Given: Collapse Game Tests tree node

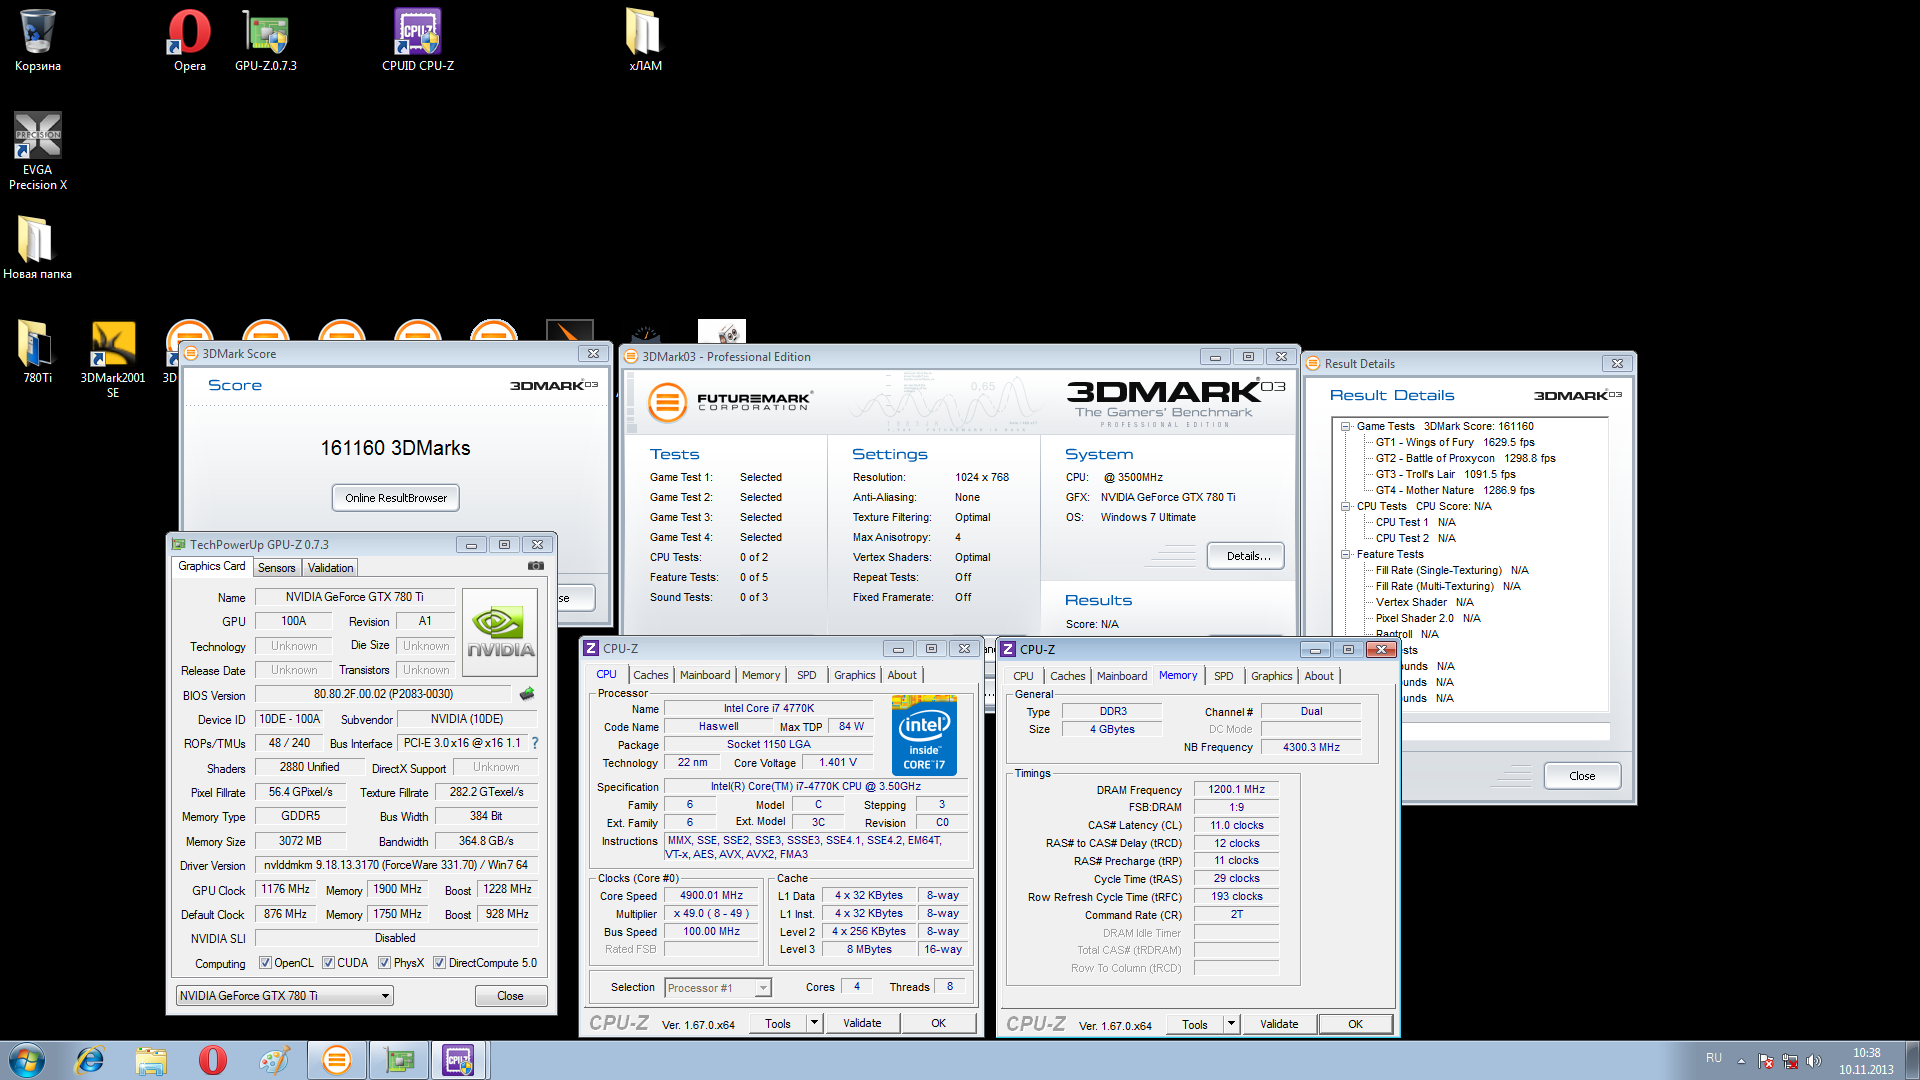Looking at the screenshot, I should tap(1346, 427).
